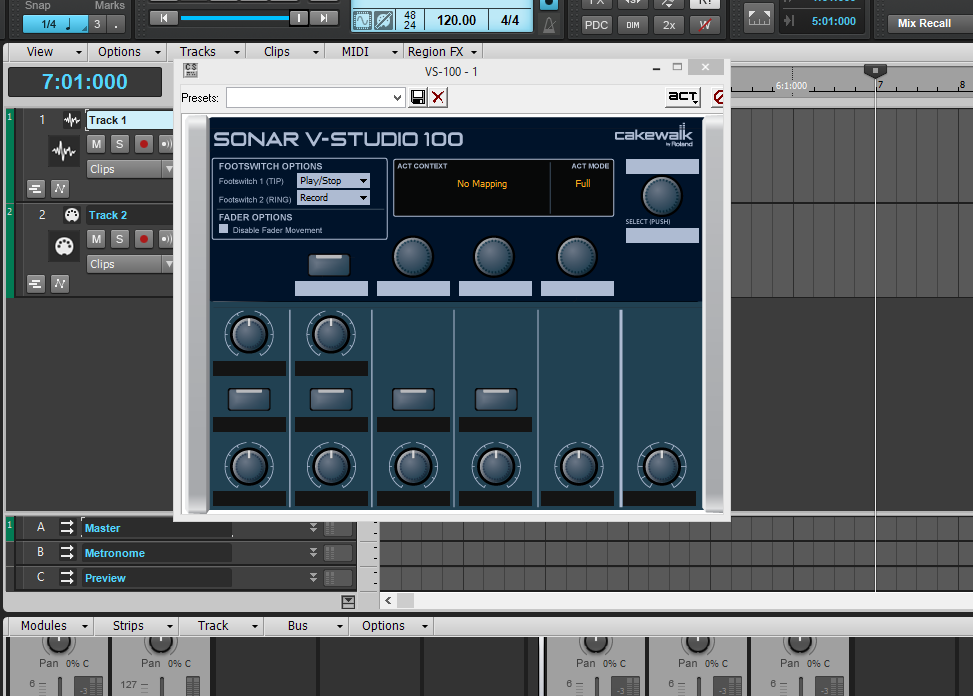Expand the Master bus strip
This screenshot has width=973, height=696.
click(313, 527)
